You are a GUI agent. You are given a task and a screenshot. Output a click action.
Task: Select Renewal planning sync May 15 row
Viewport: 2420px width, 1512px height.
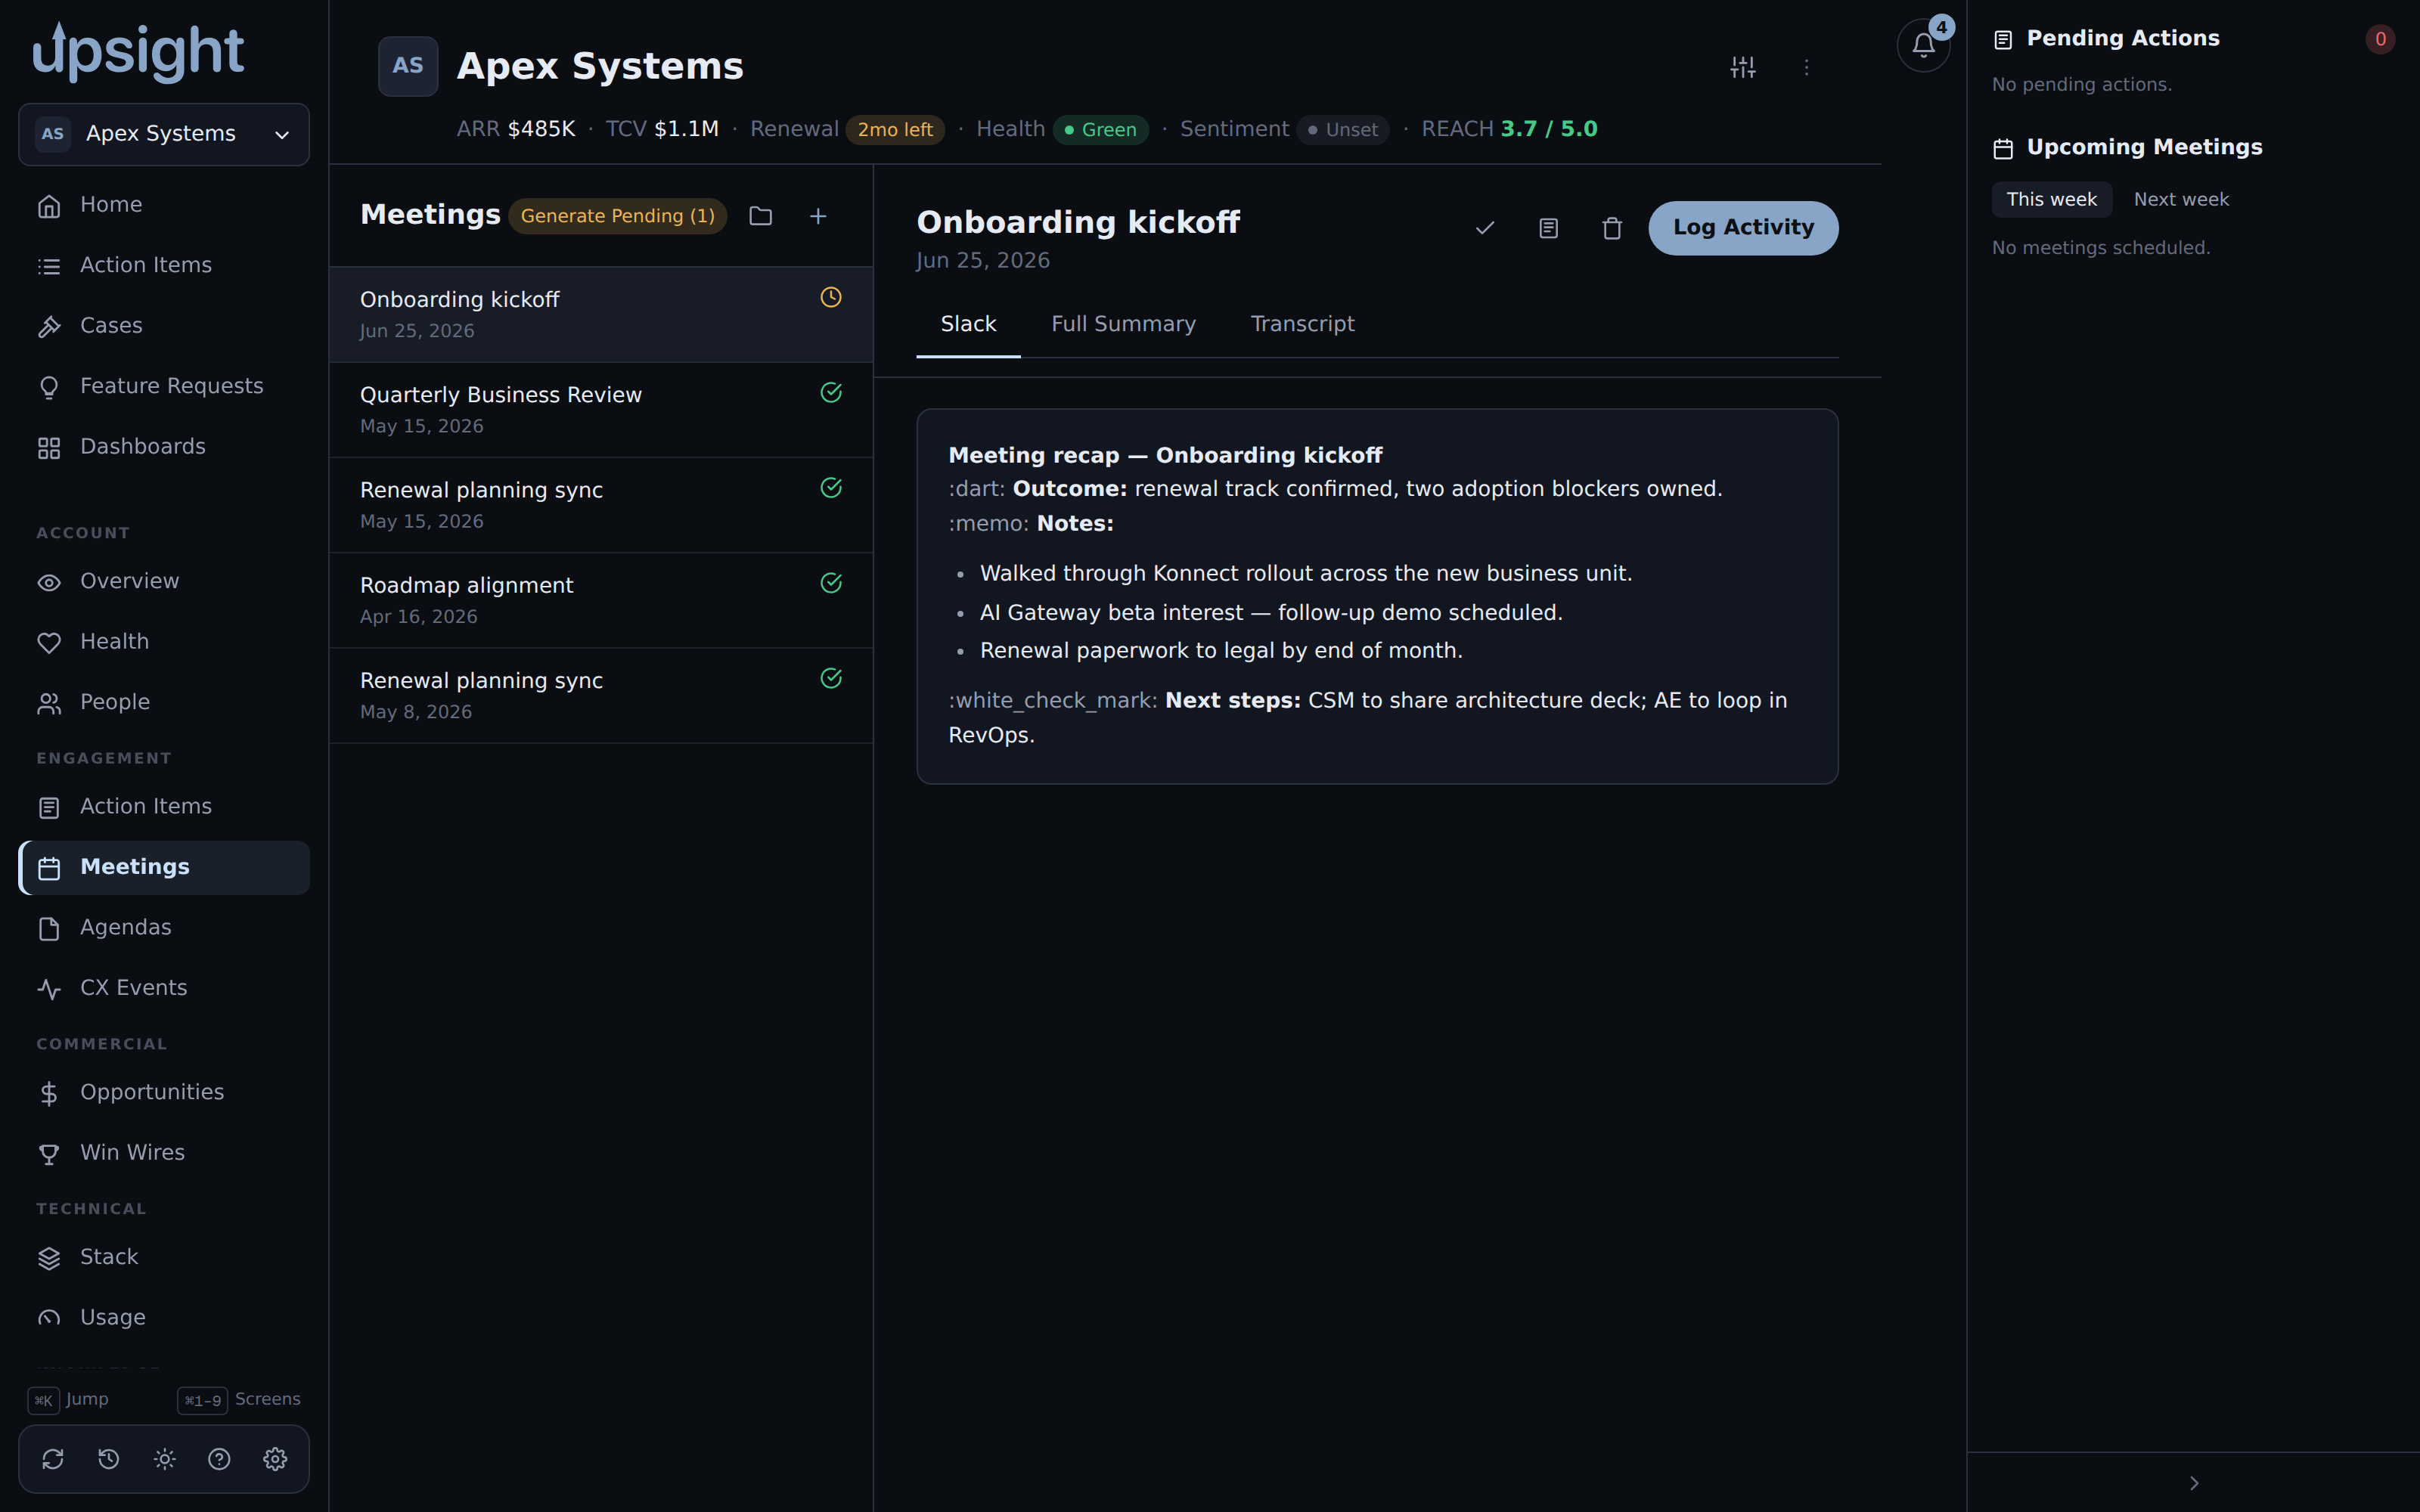click(x=601, y=505)
